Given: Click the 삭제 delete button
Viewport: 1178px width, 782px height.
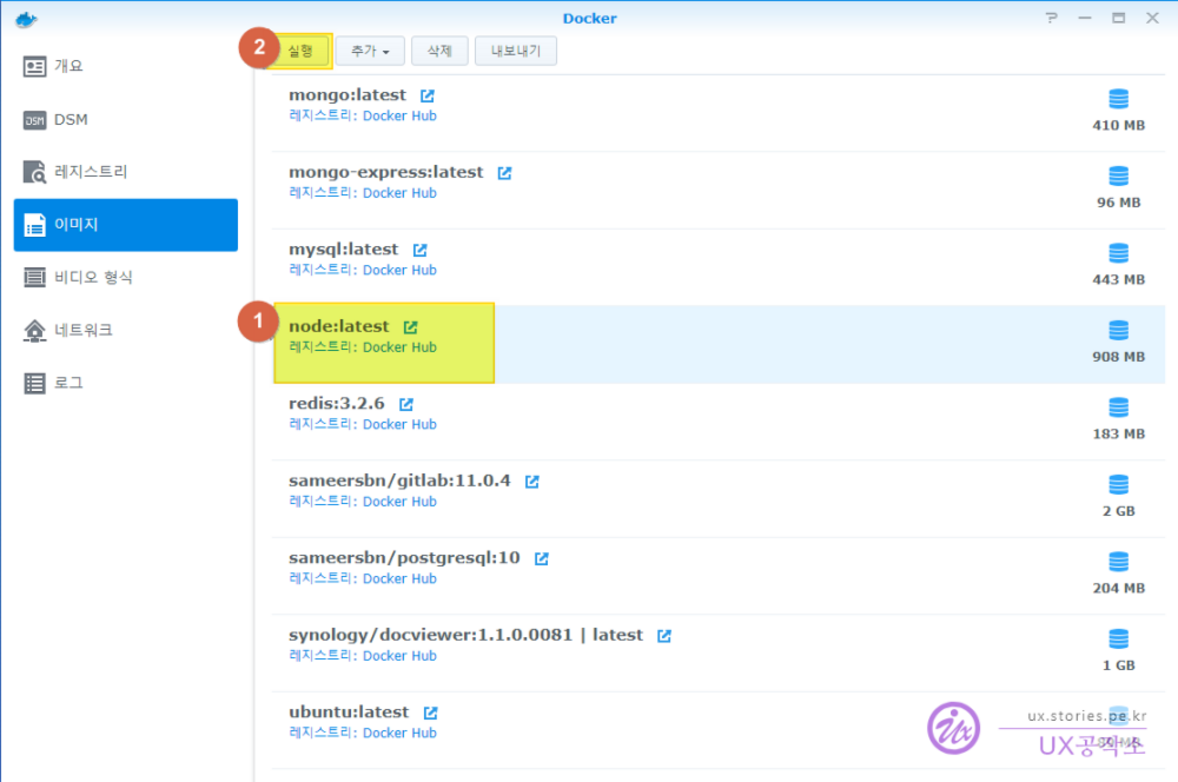Looking at the screenshot, I should 439,51.
